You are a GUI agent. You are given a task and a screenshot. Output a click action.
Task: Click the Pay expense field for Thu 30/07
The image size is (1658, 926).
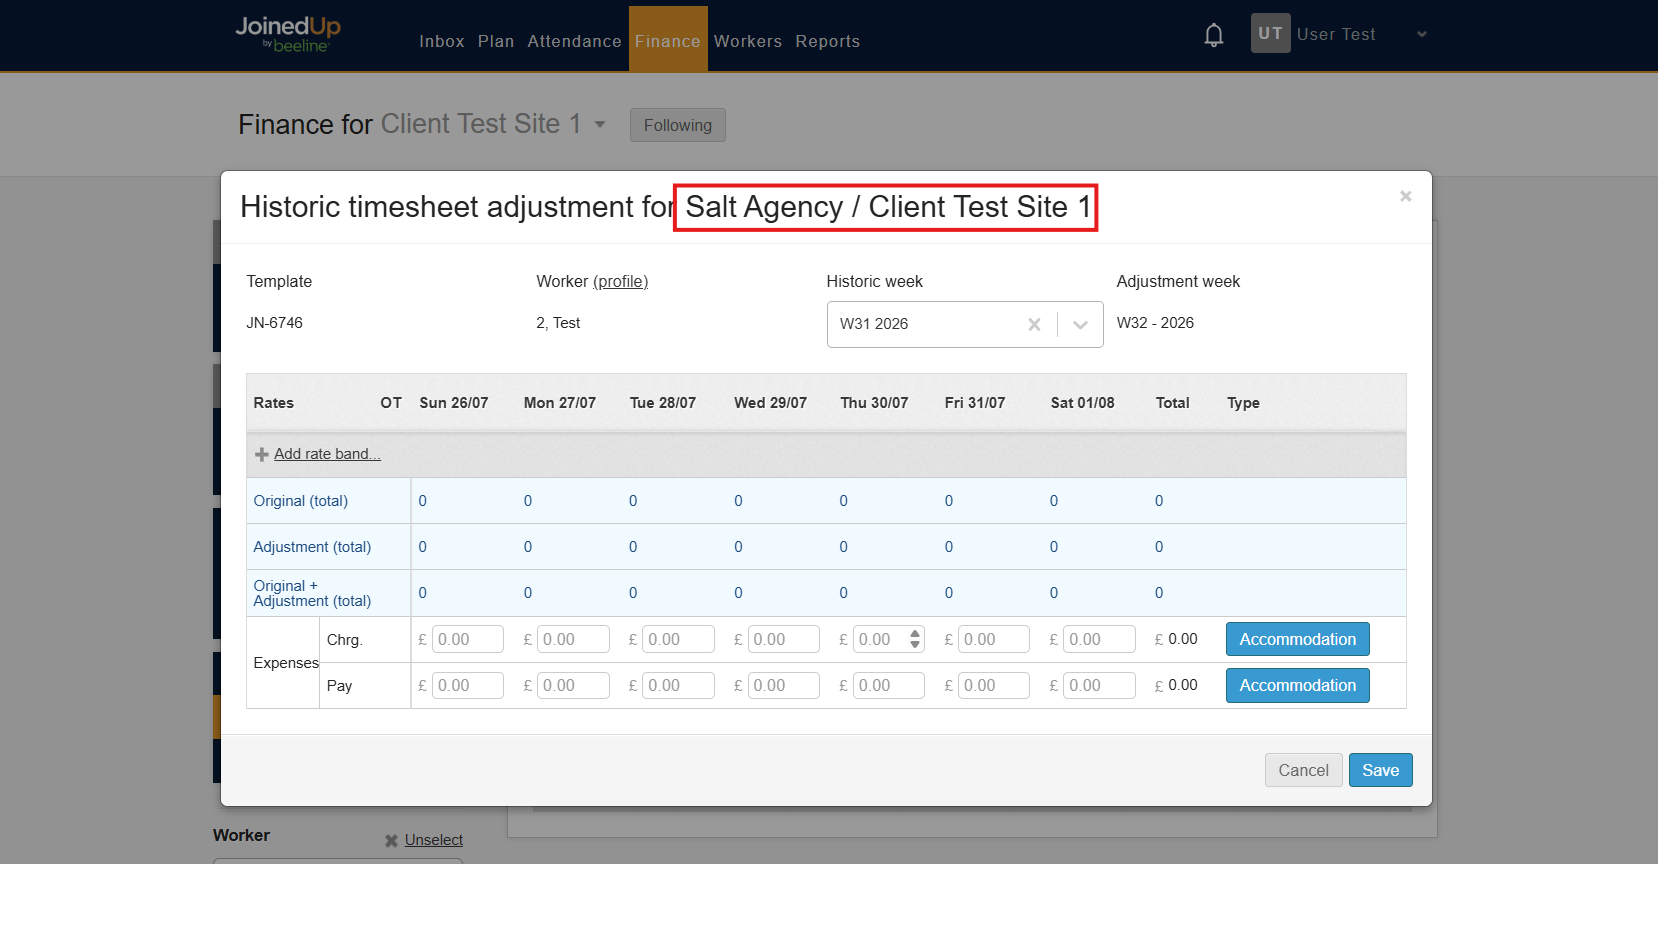pos(889,685)
